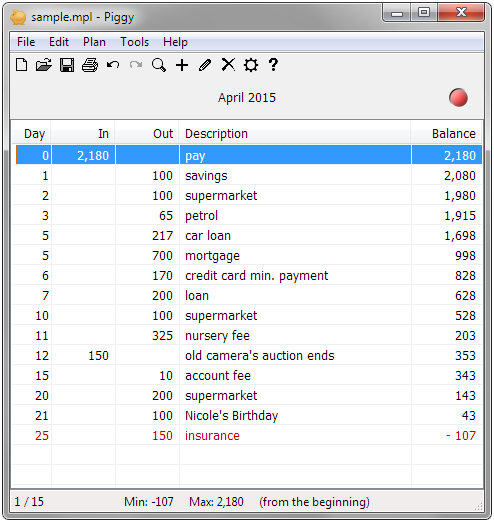The image size is (494, 522).
Task: Select the 'nursery fee' row
Action: pyautogui.click(x=247, y=335)
